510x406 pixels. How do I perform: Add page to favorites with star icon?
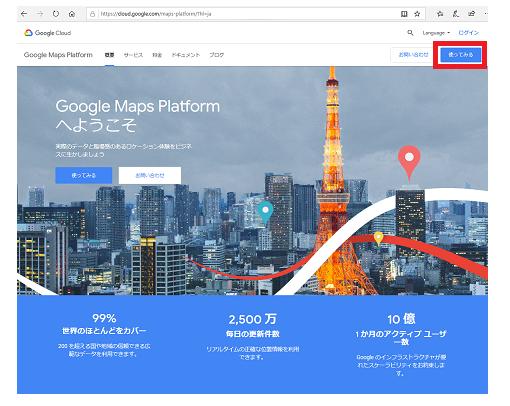coord(417,14)
